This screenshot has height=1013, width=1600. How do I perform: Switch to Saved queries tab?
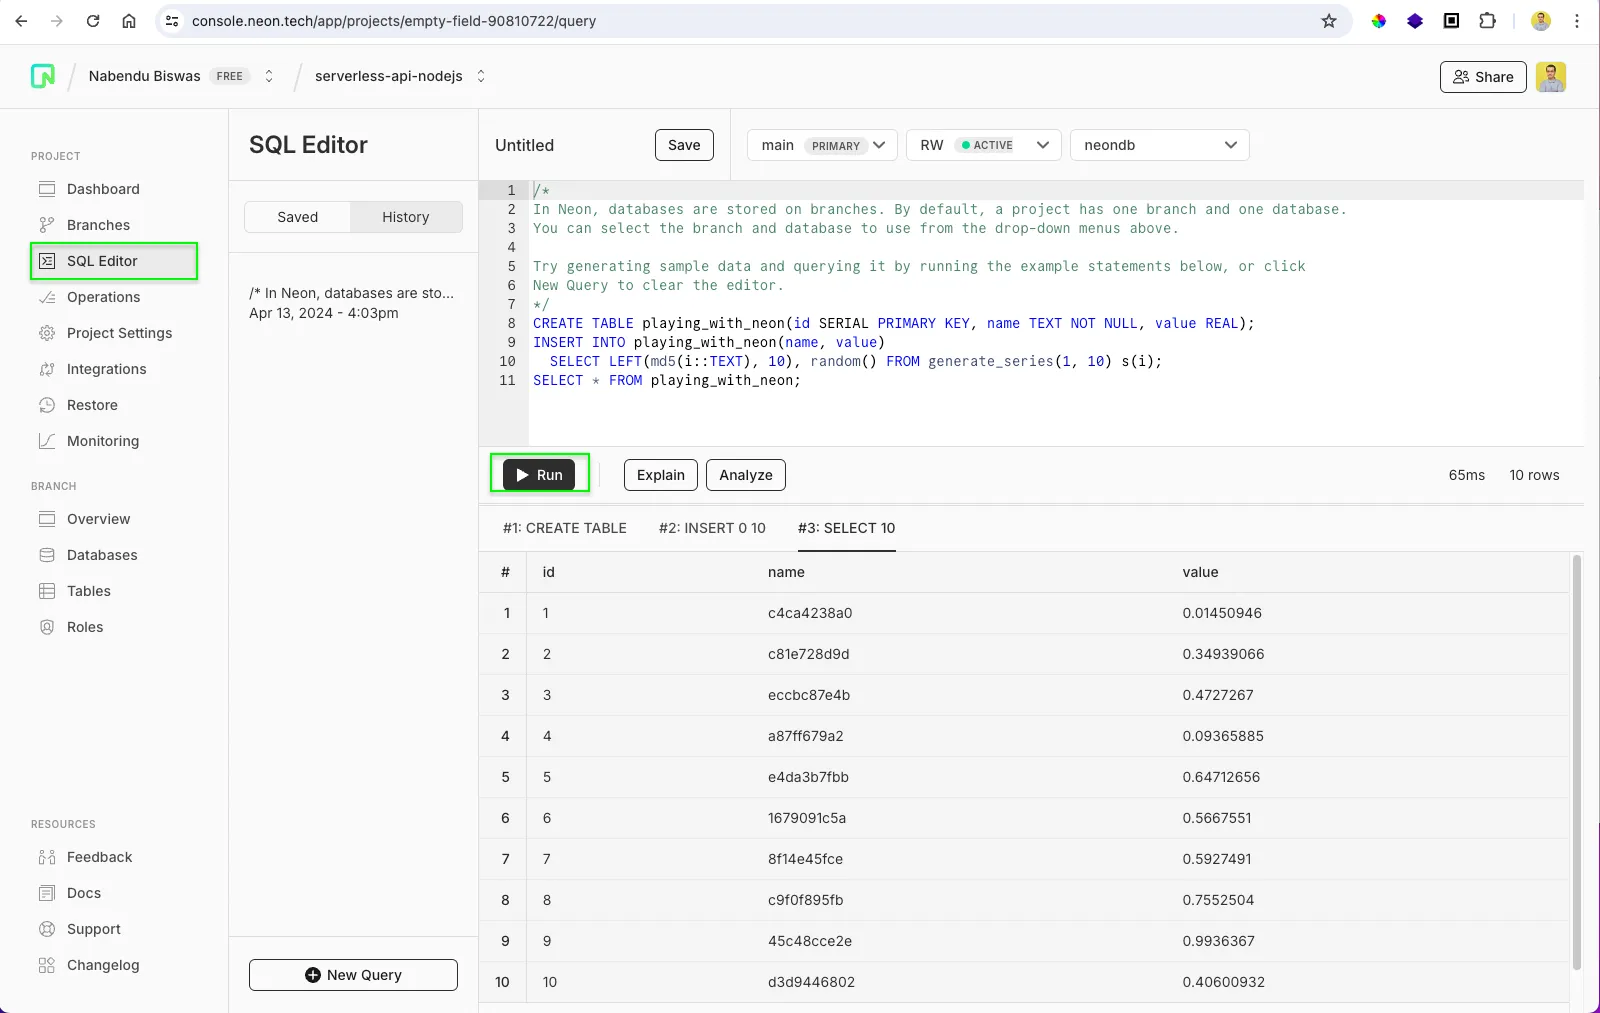298,217
